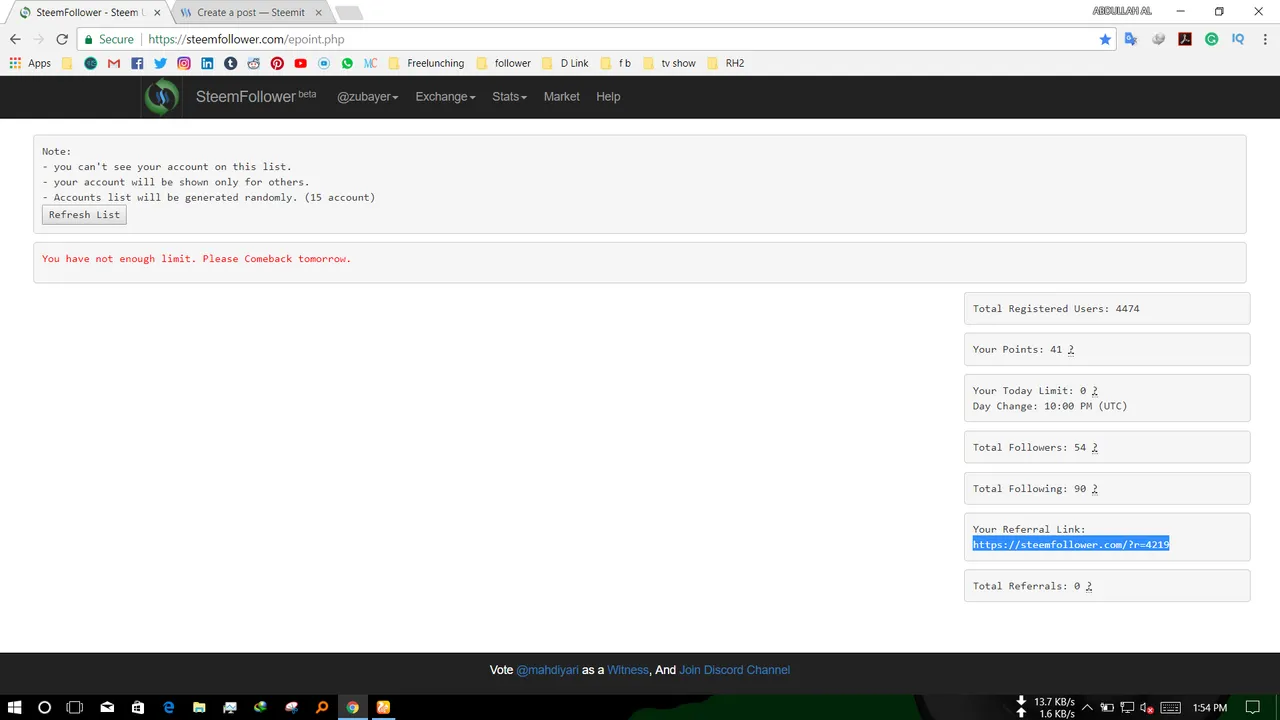
Task: Go back using browser back arrow
Action: tap(15, 39)
